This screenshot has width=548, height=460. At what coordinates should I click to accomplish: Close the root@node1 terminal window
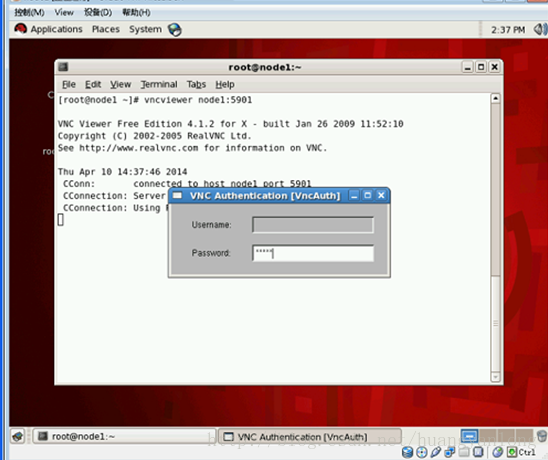pyautogui.click(x=495, y=67)
